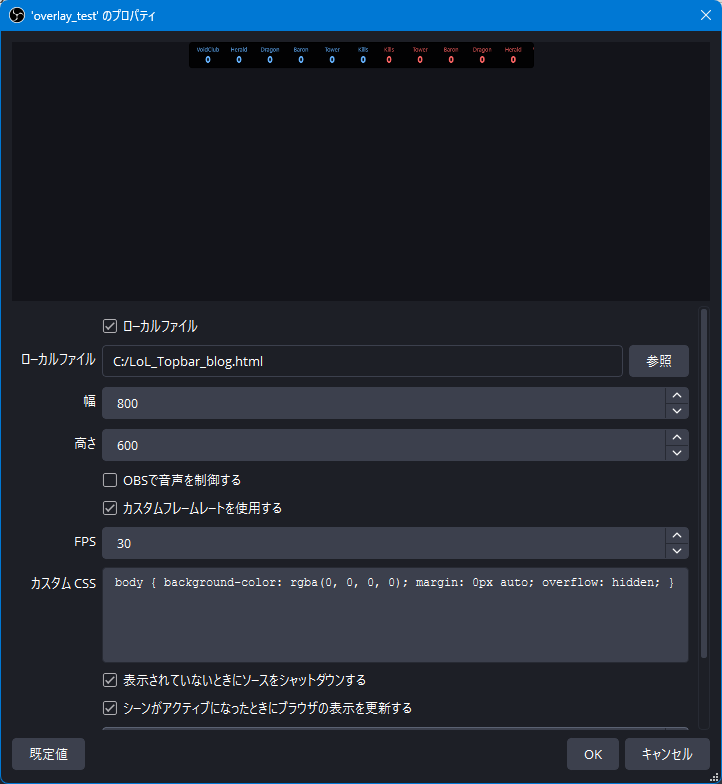Increase the 高さ value with up arrow

(x=677, y=438)
